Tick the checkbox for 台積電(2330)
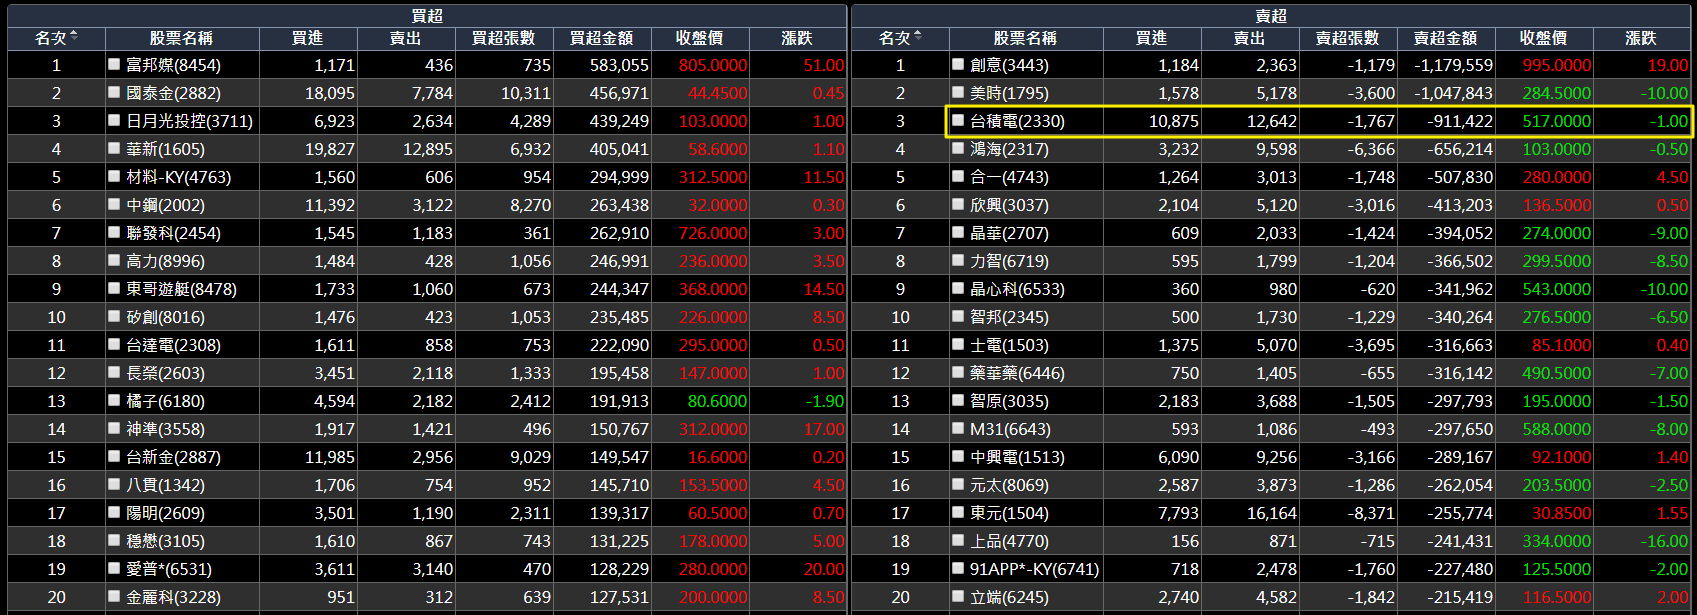The image size is (1697, 615). 958,121
